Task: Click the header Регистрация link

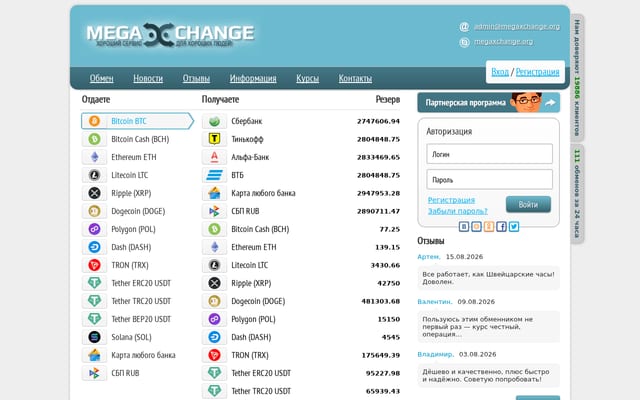Action: pyautogui.click(x=538, y=72)
